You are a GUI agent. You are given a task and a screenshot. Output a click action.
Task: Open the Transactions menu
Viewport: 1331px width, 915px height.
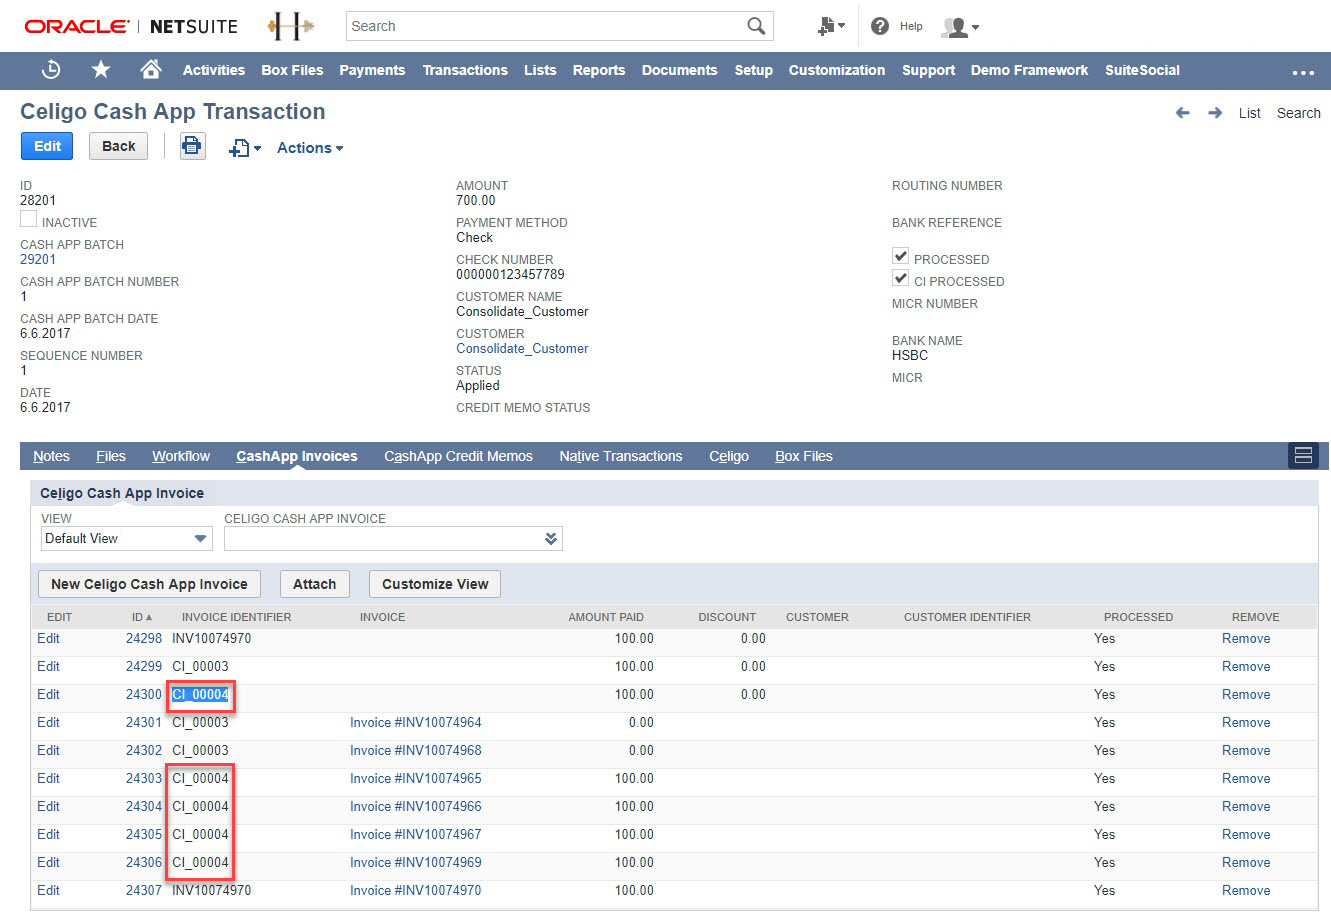coord(465,70)
